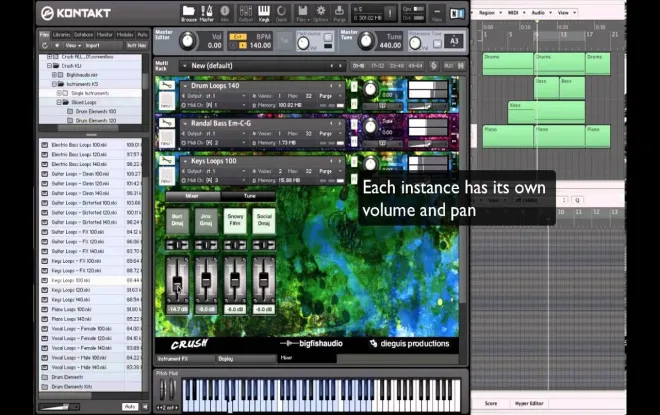Click the NI logo icon
The image size is (660, 415).
click(x=457, y=13)
